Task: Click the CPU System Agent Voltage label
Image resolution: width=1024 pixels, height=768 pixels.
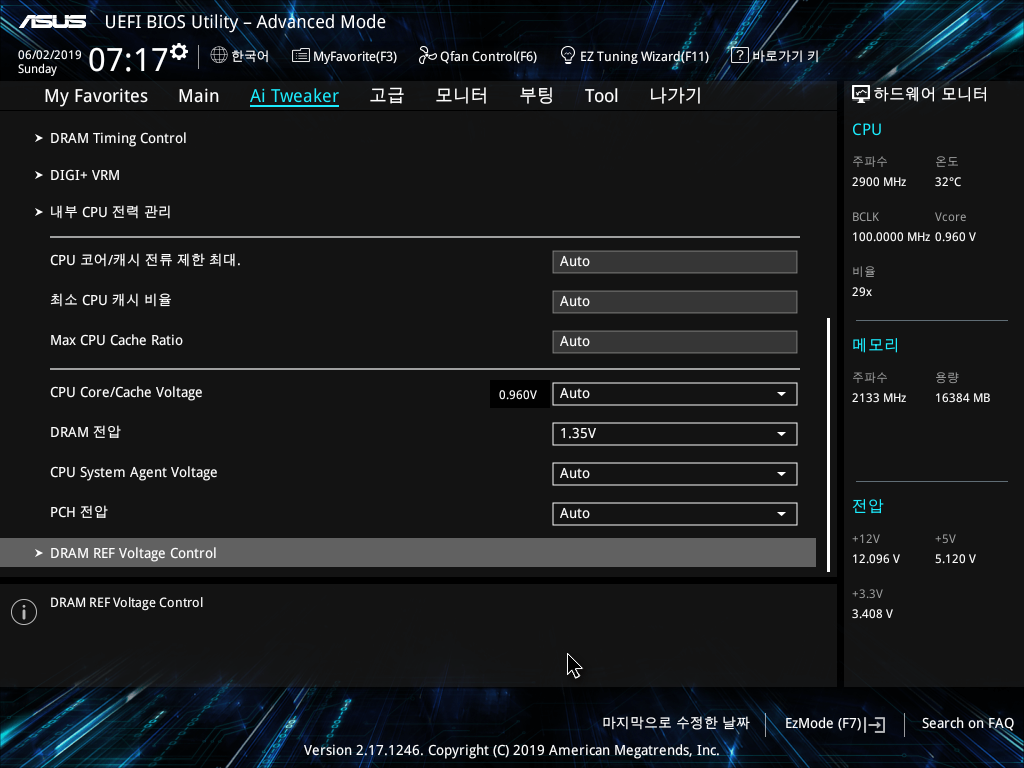Action: click(x=133, y=473)
